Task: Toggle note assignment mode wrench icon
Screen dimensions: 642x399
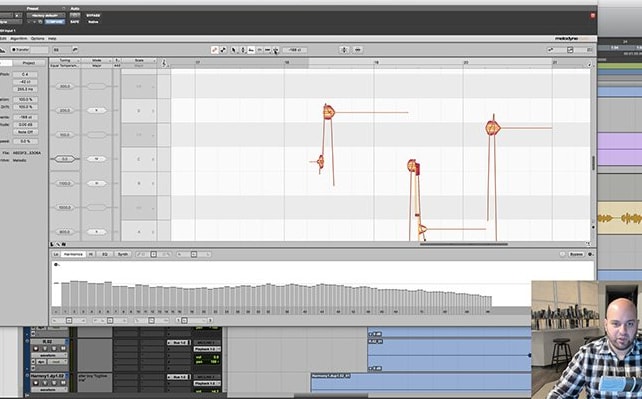Action: 215,50
